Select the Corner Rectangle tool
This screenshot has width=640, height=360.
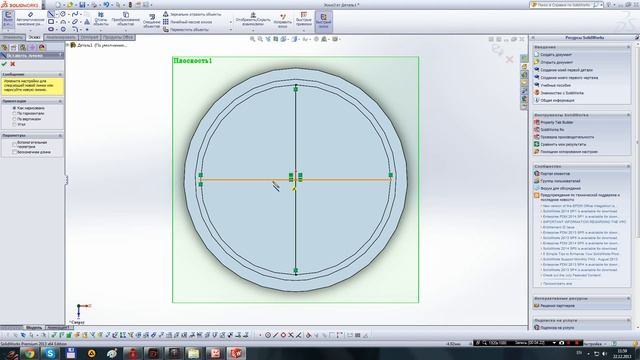pos(51,22)
